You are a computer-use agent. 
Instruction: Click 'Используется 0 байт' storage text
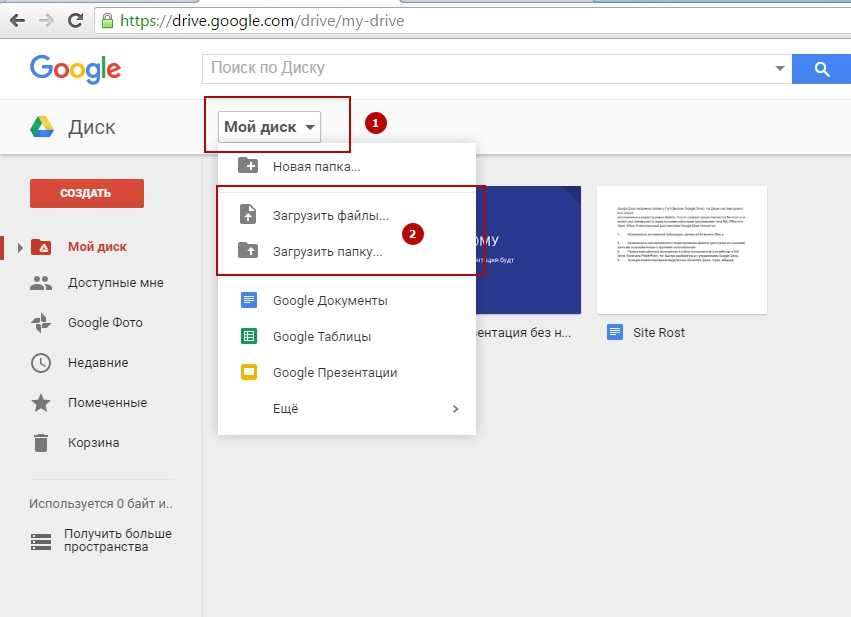coord(101,504)
